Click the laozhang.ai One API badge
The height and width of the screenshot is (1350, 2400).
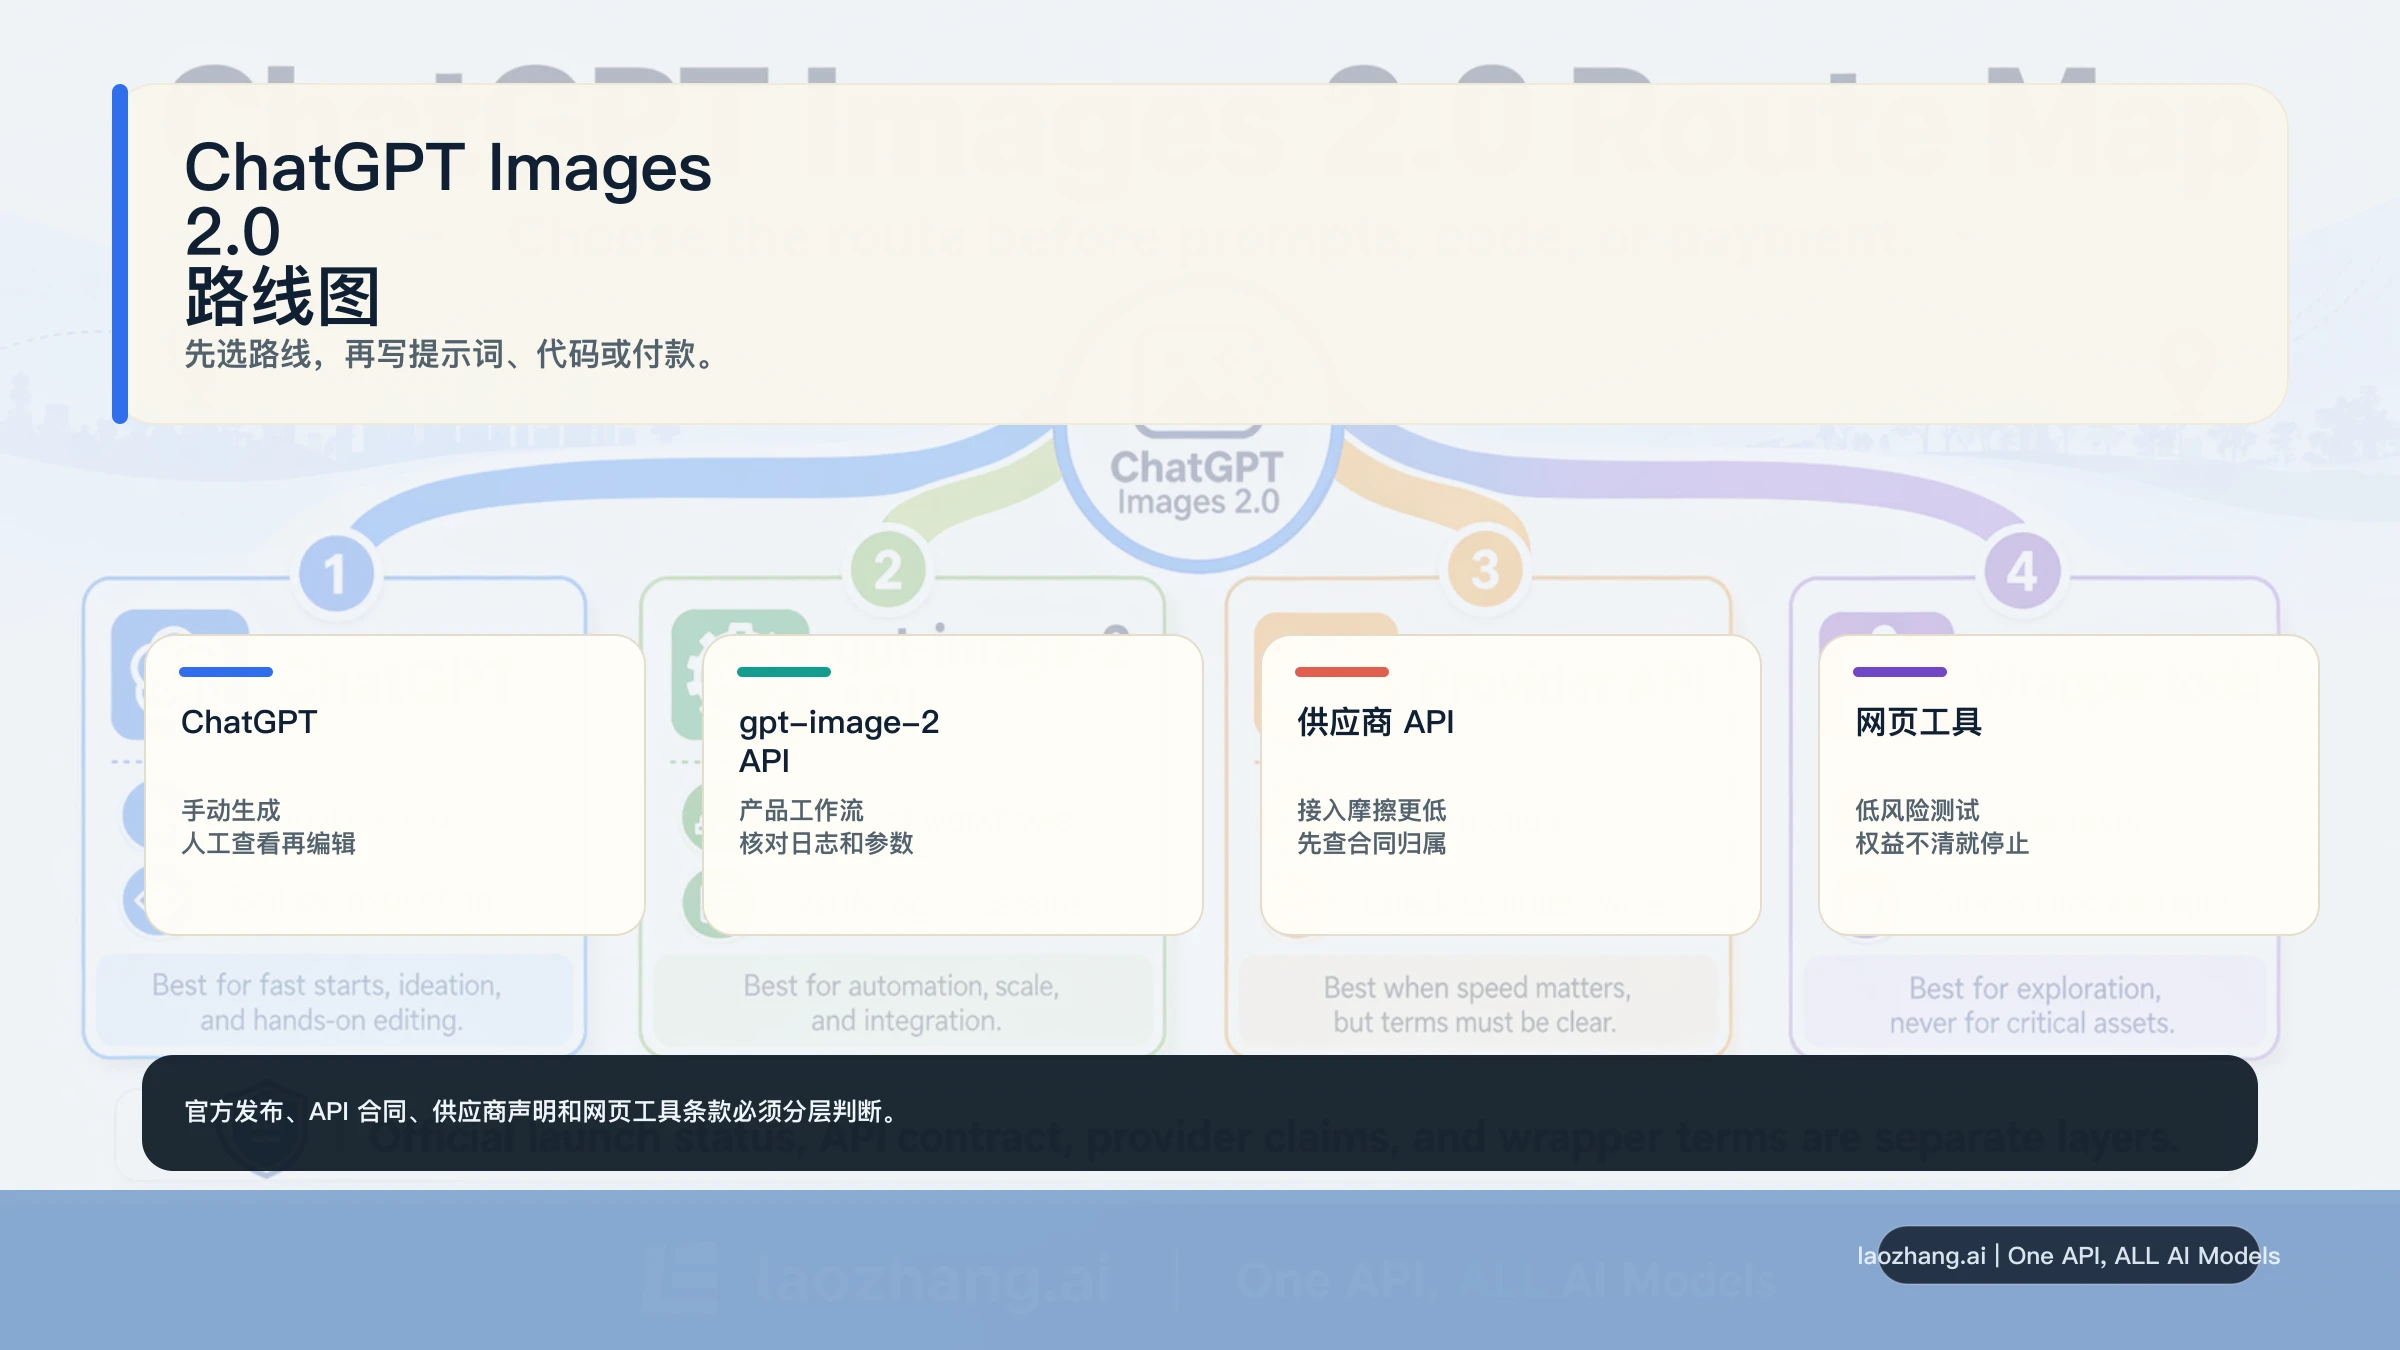coord(2068,1255)
